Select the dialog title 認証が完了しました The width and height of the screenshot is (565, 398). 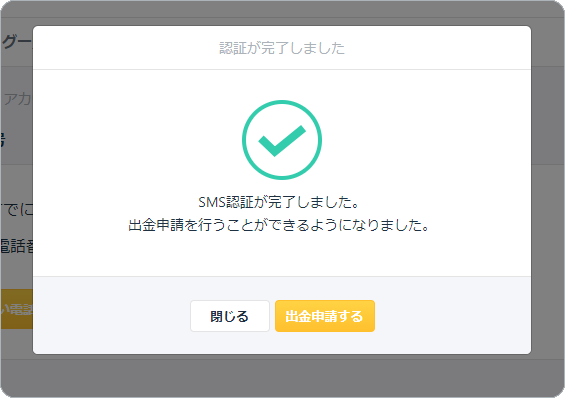pyautogui.click(x=282, y=48)
